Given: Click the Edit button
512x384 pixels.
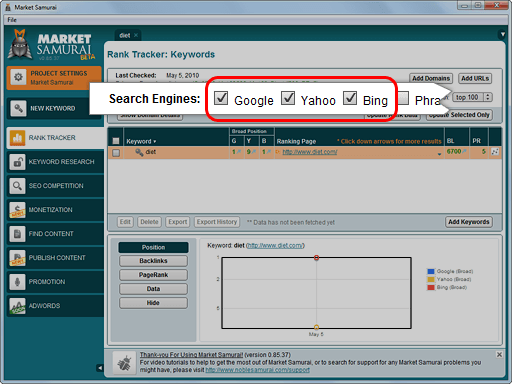Looking at the screenshot, I should coord(125,222).
